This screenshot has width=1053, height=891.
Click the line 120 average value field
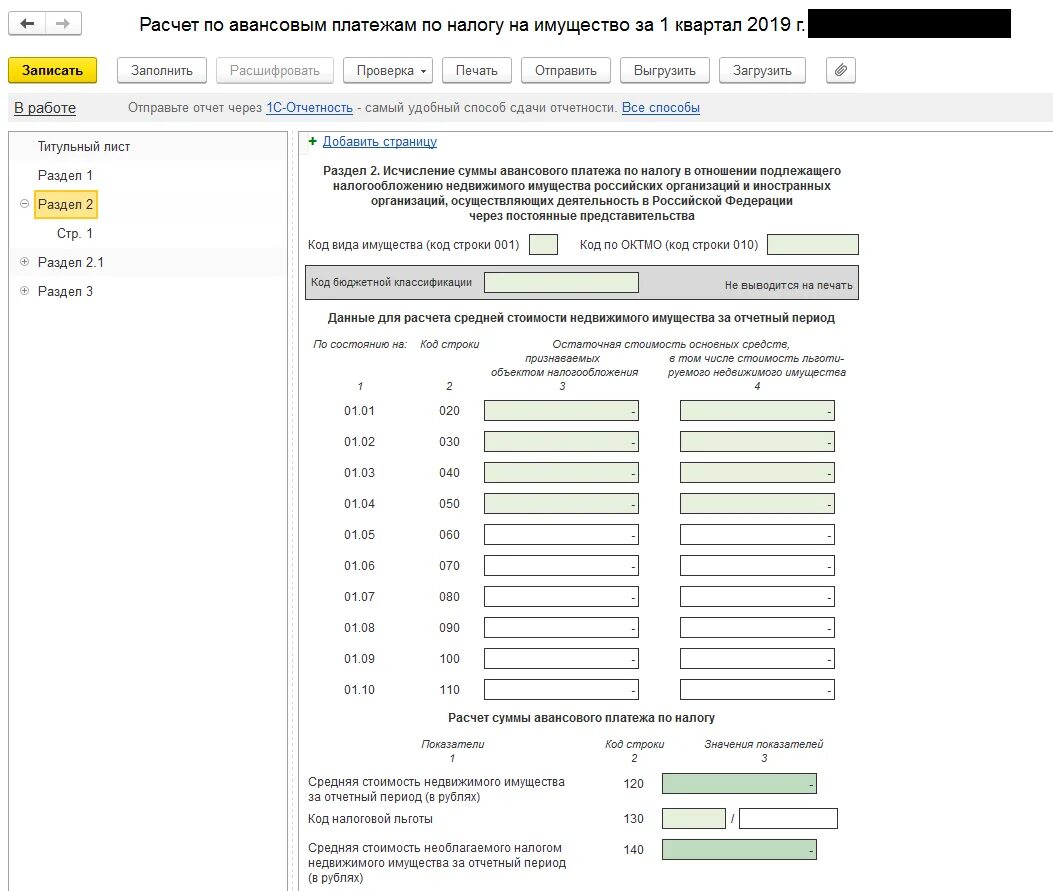click(739, 784)
